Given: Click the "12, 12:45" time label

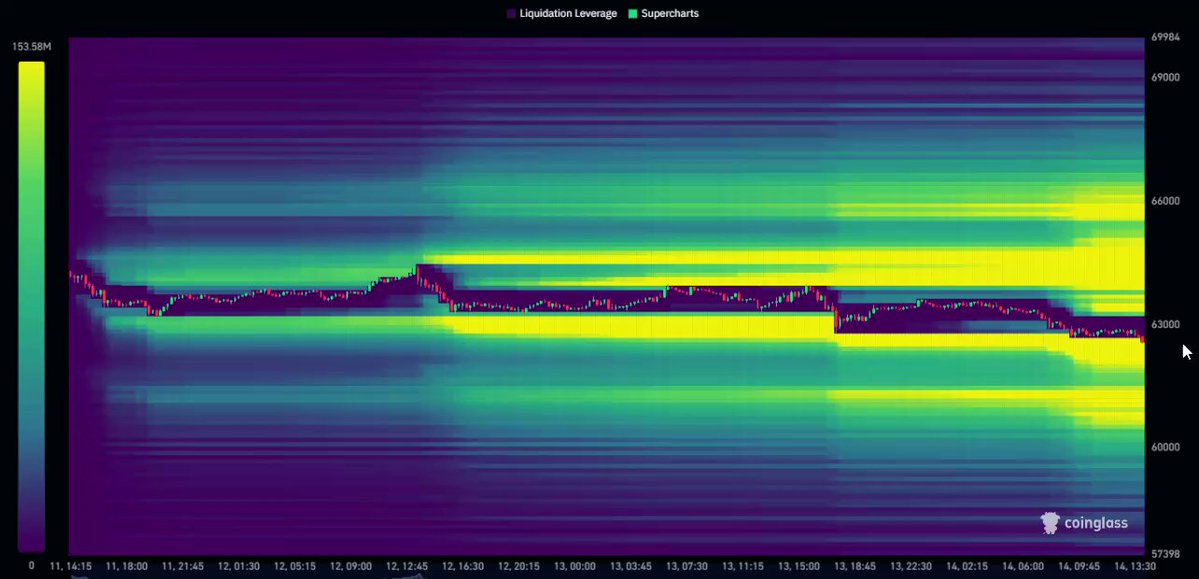Looking at the screenshot, I should (407, 567).
